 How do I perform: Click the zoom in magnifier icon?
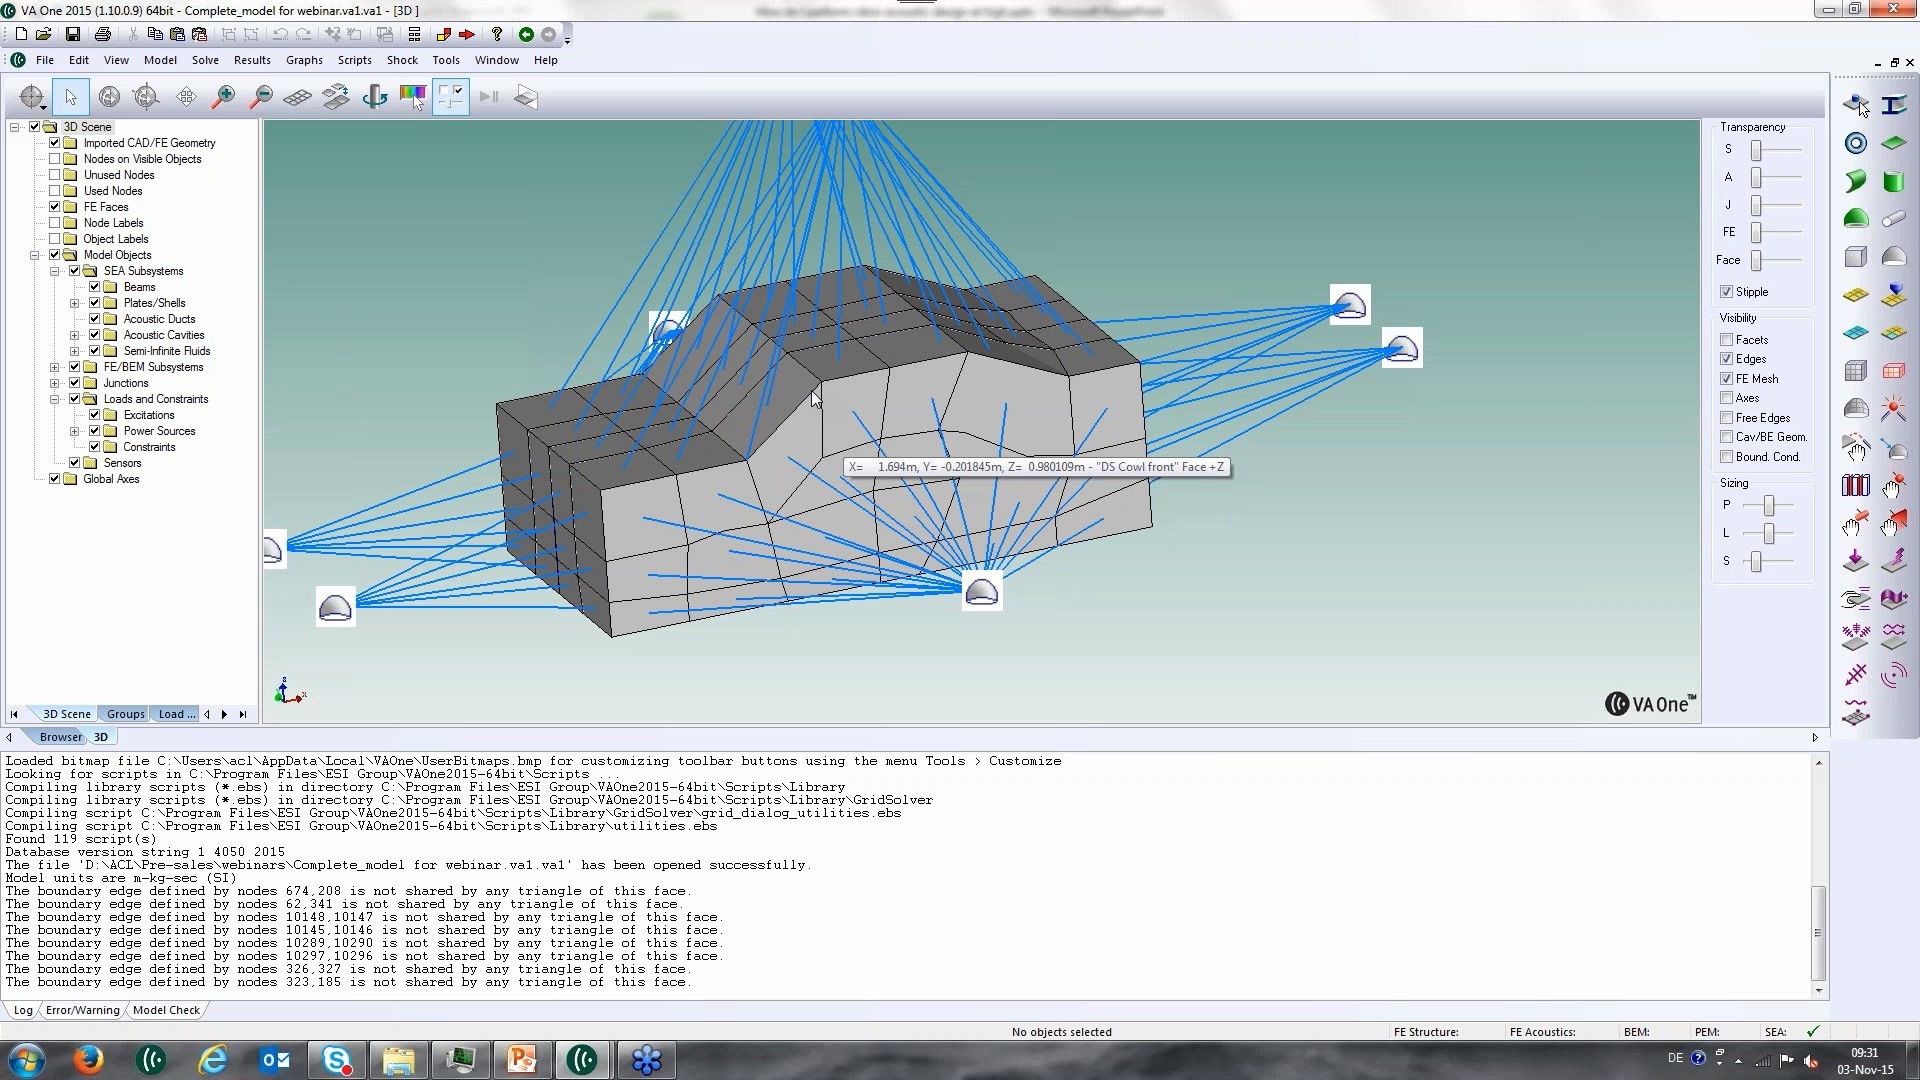[x=223, y=97]
